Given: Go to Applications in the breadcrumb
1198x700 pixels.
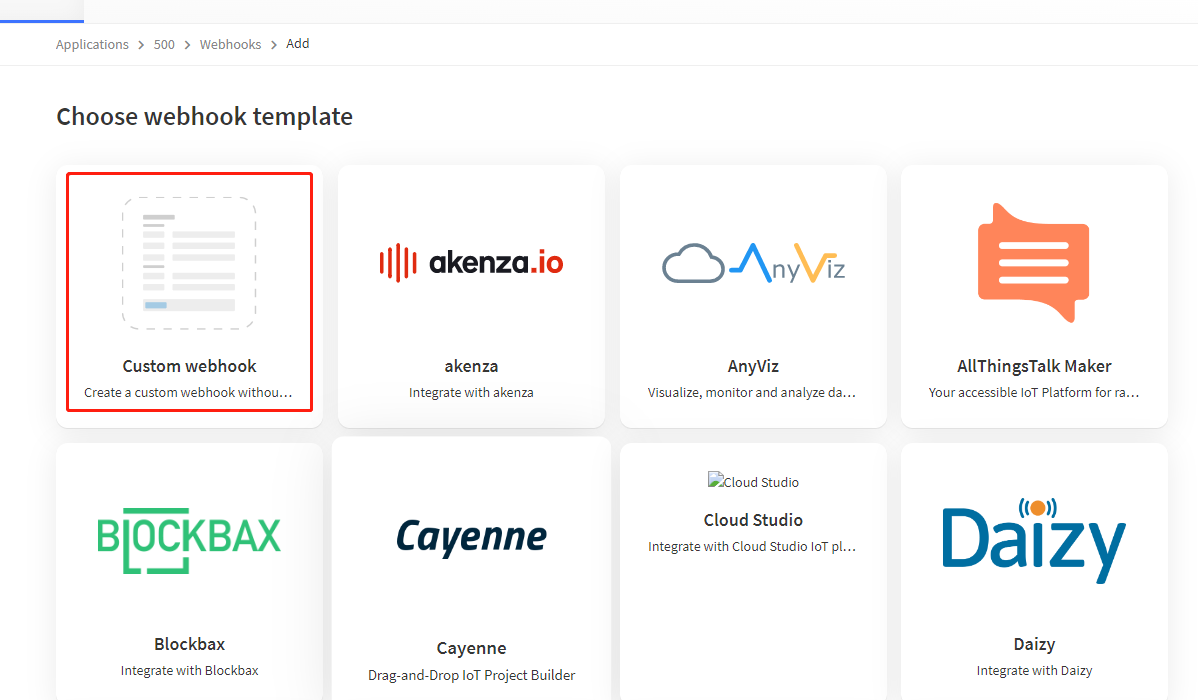Looking at the screenshot, I should click(92, 44).
